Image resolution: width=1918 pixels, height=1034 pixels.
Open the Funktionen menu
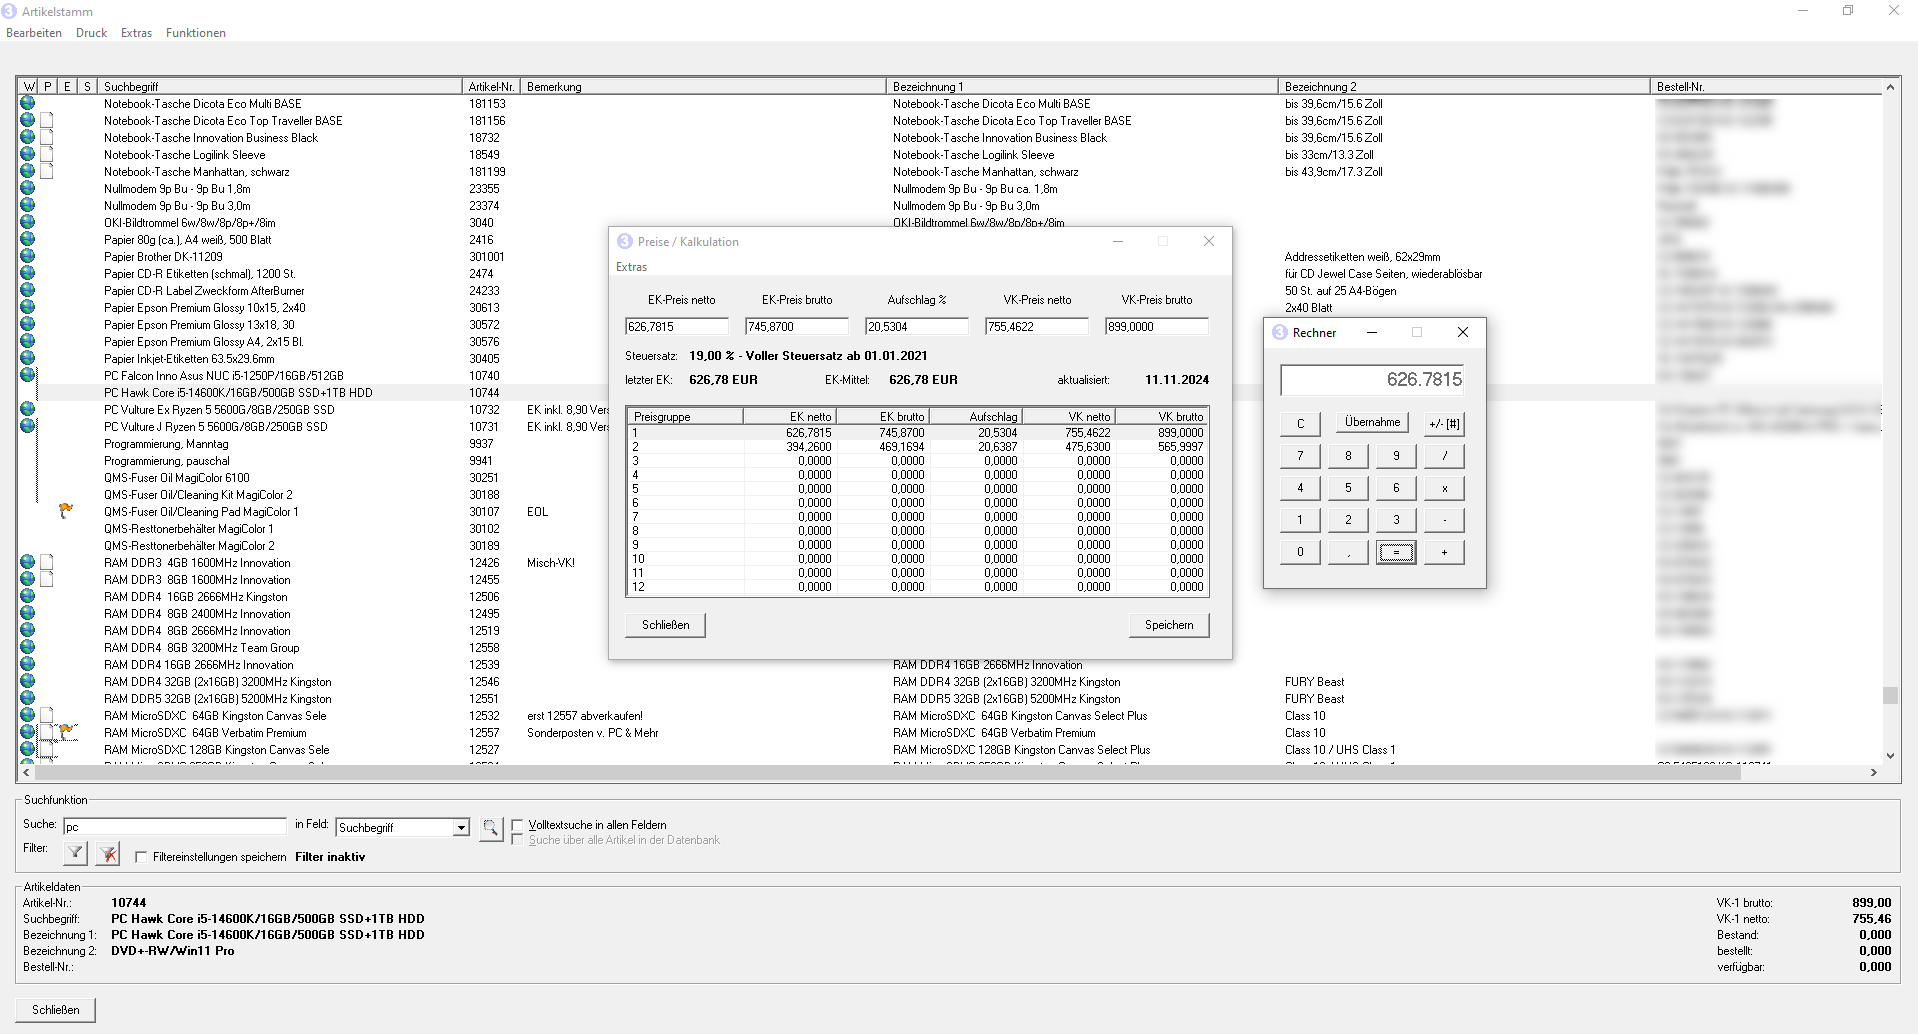tap(196, 33)
